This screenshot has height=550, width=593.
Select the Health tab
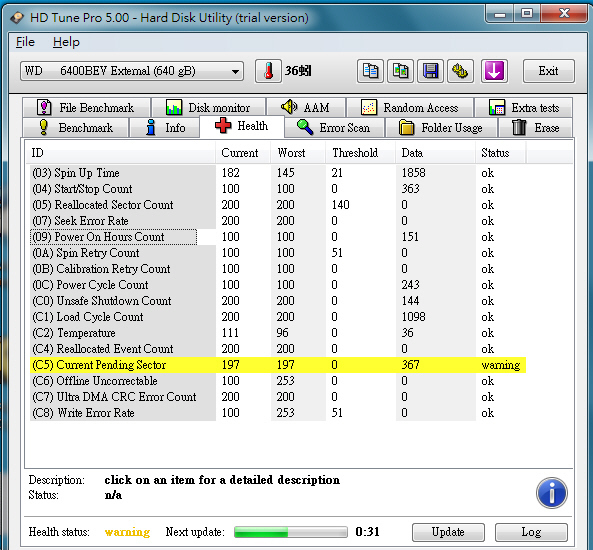coord(242,126)
